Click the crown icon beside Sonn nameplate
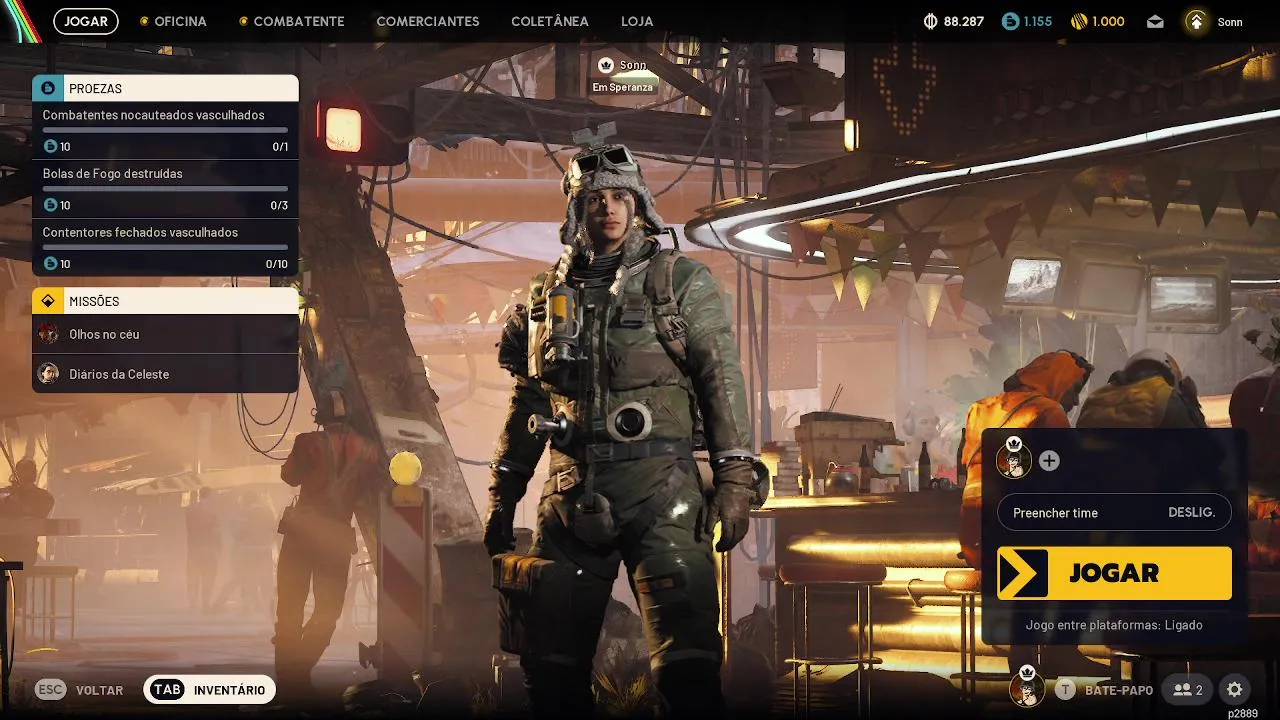 coord(605,65)
